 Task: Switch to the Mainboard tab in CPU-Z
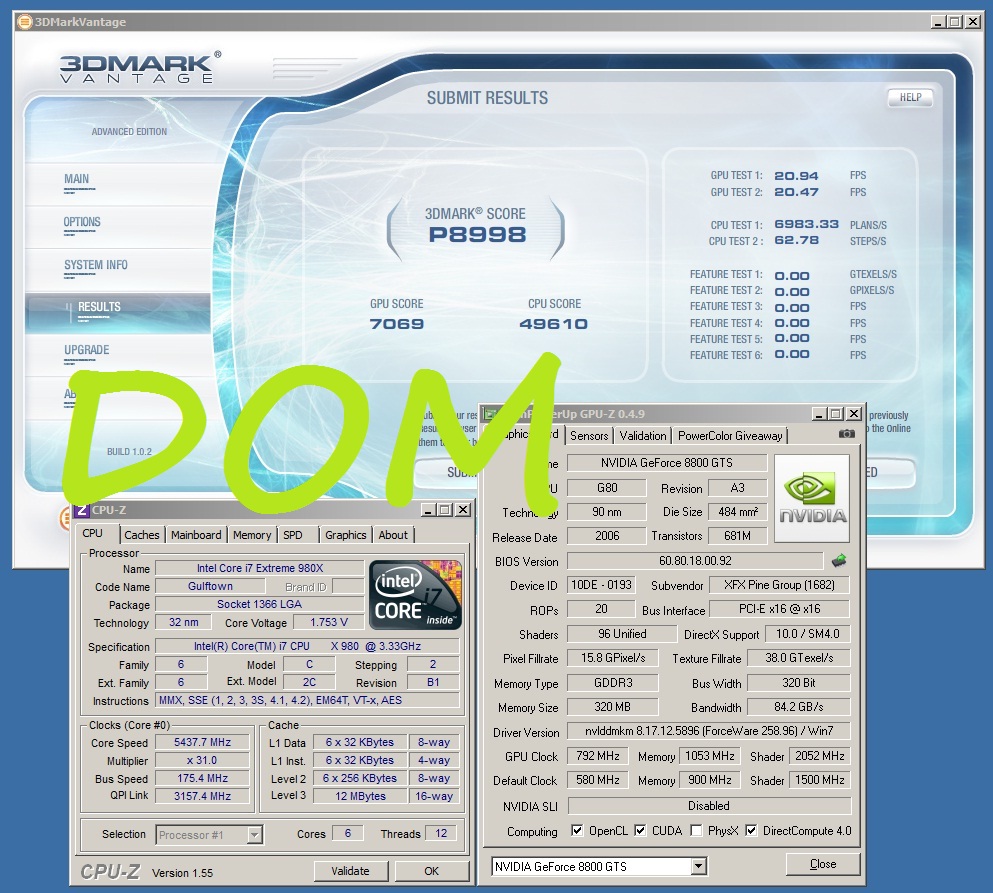pos(196,535)
